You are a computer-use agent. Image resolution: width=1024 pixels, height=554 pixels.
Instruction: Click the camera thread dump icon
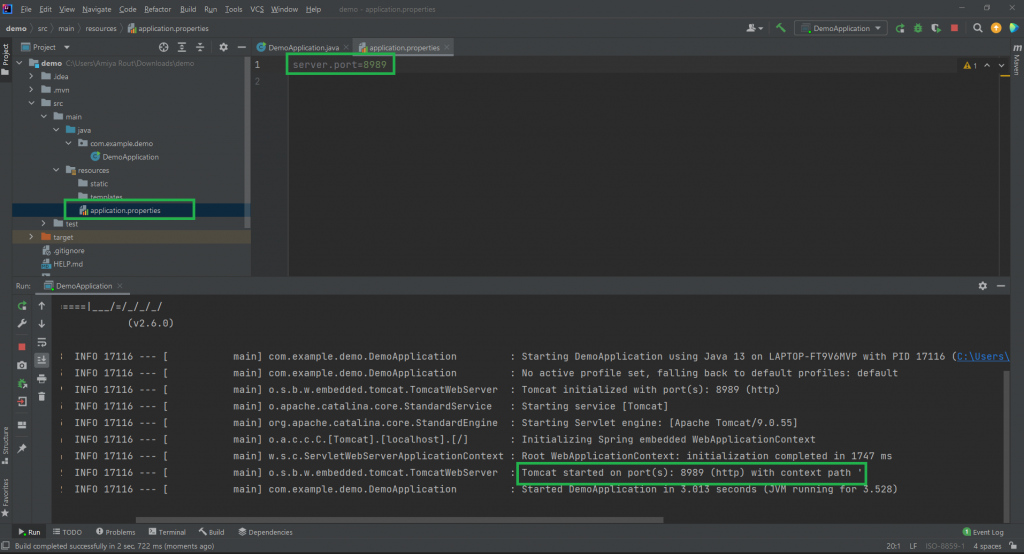[x=22, y=365]
